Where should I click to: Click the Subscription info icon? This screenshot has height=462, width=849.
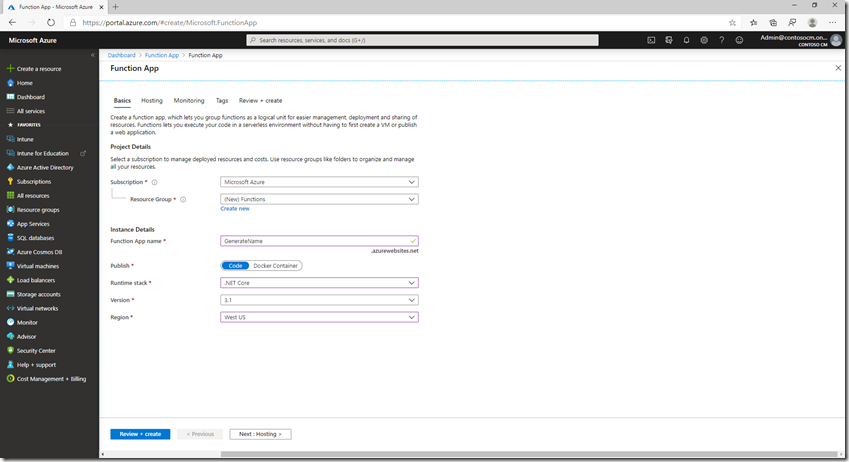point(154,183)
